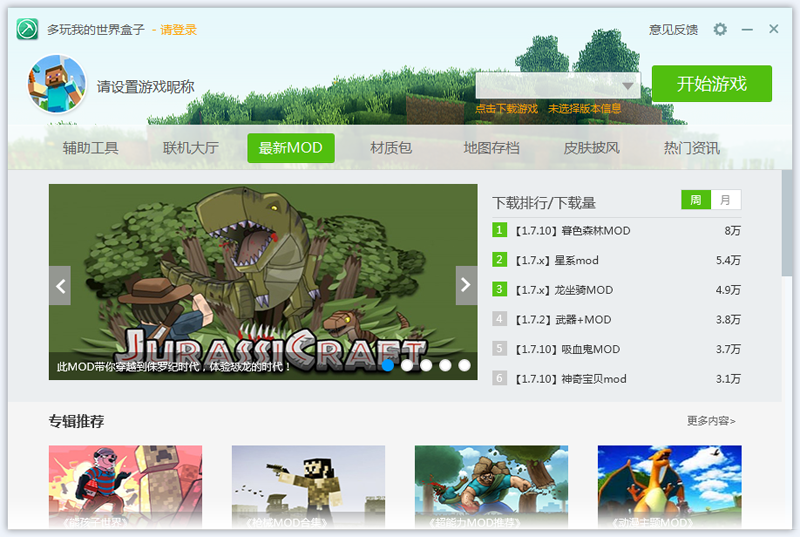
Task: Select the fourth carousel dot
Action: 445,365
